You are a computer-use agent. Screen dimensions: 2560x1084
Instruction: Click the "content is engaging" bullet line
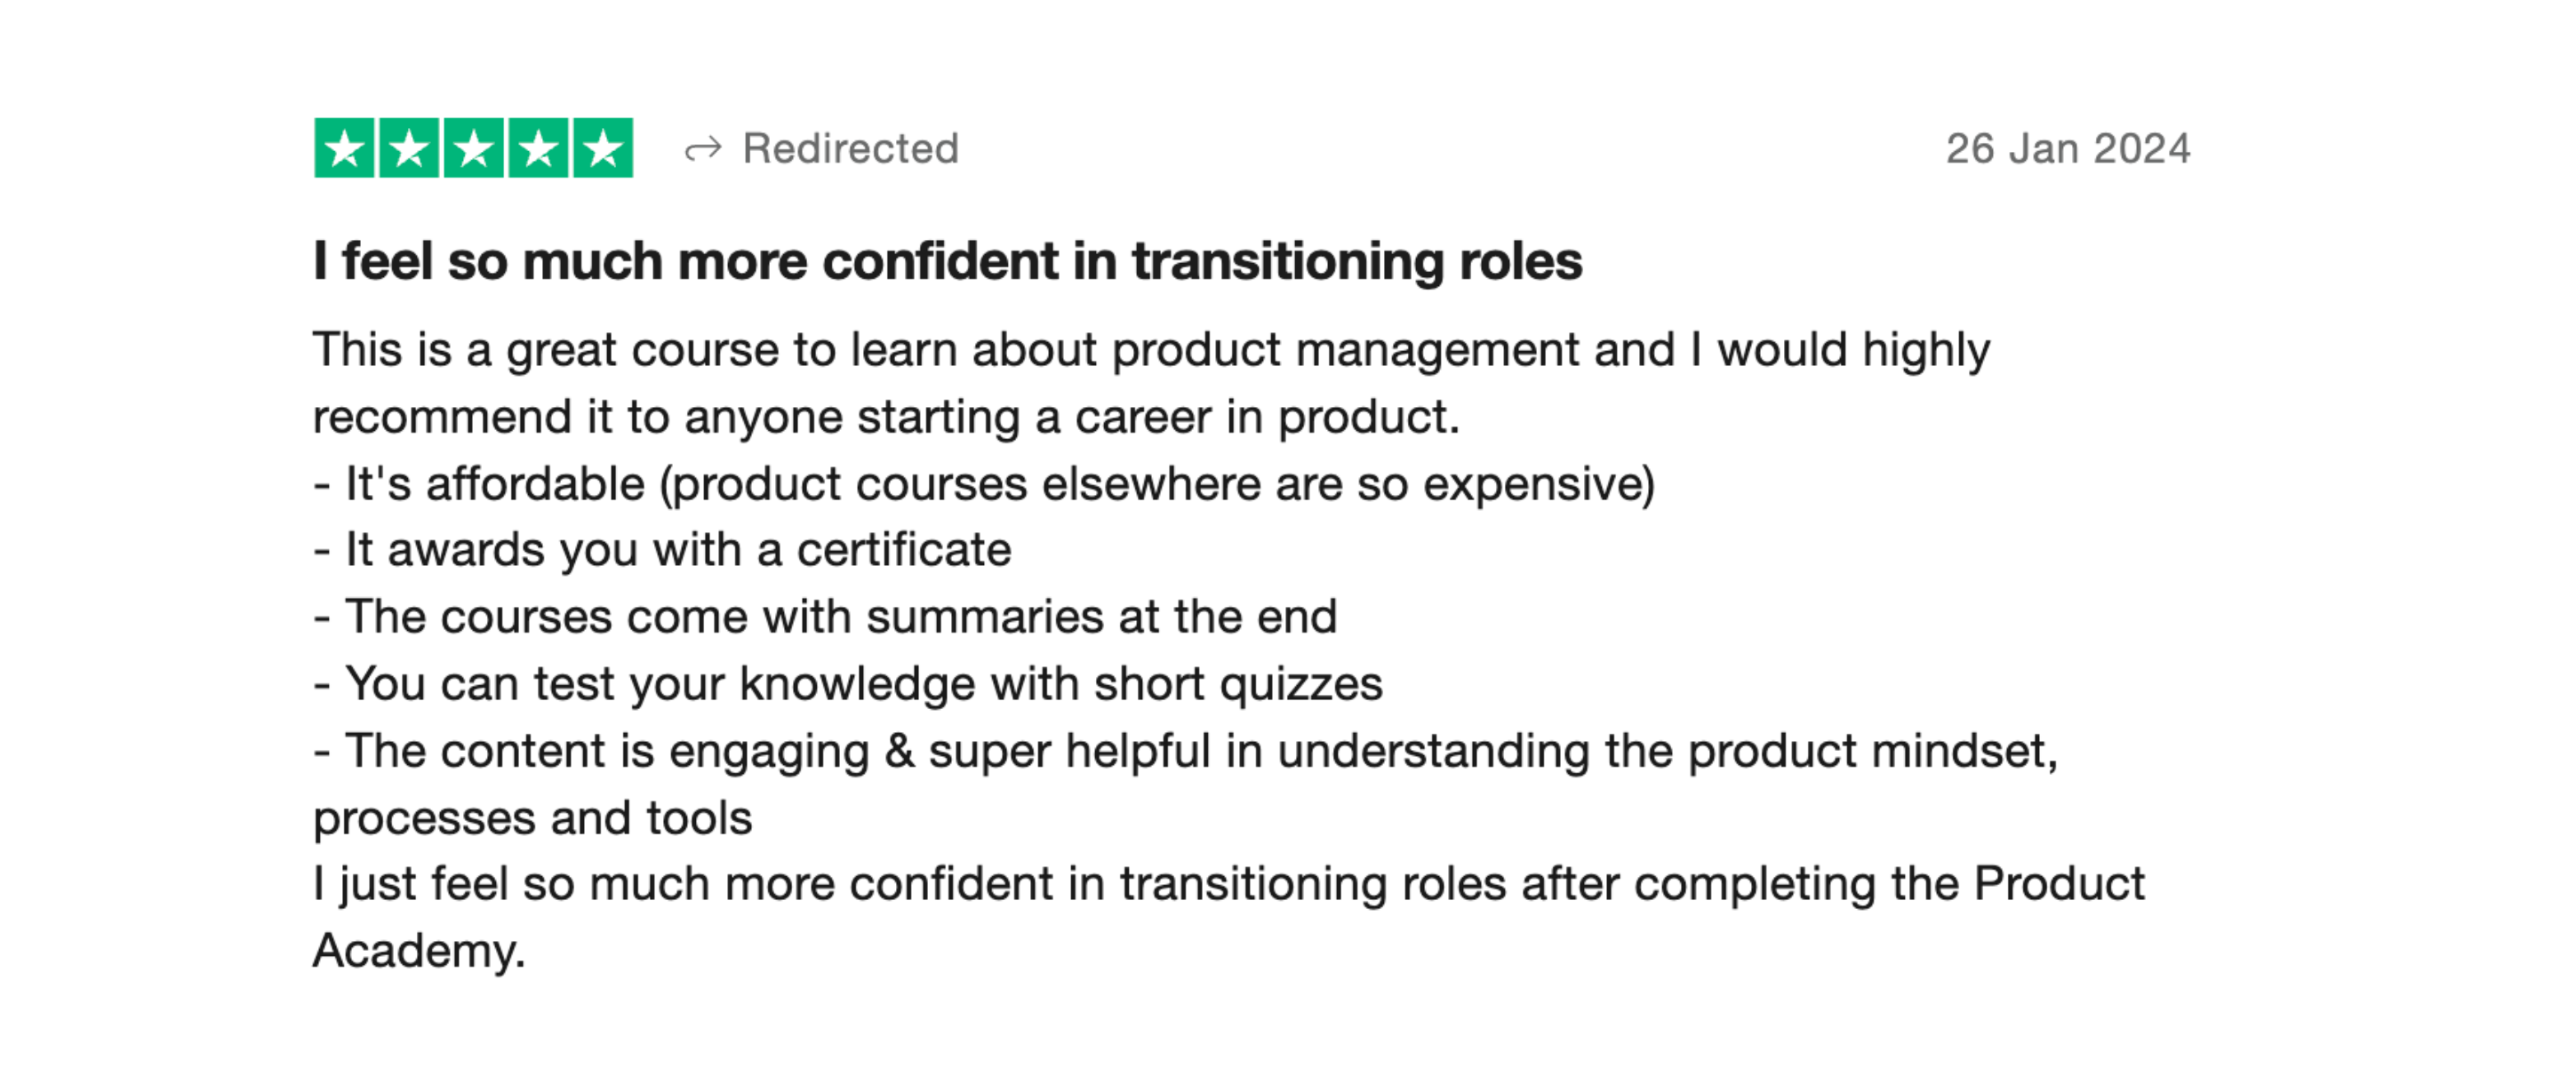point(1185,751)
